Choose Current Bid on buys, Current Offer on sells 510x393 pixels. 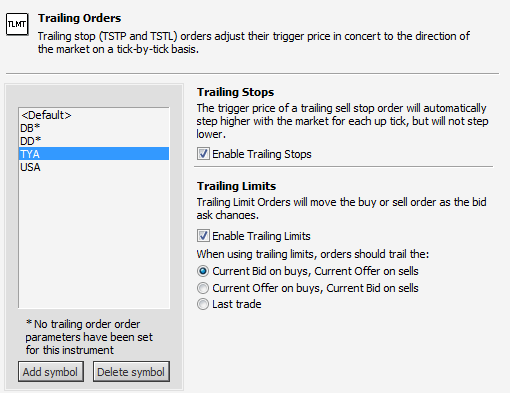click(x=203, y=271)
